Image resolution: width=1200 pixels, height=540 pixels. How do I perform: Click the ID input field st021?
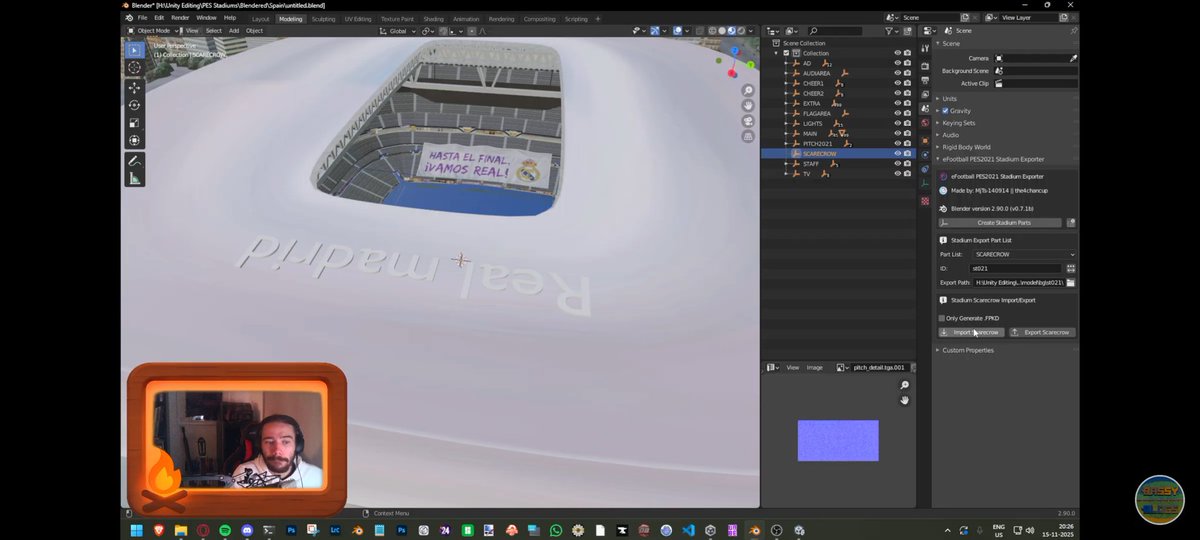(x=1016, y=268)
